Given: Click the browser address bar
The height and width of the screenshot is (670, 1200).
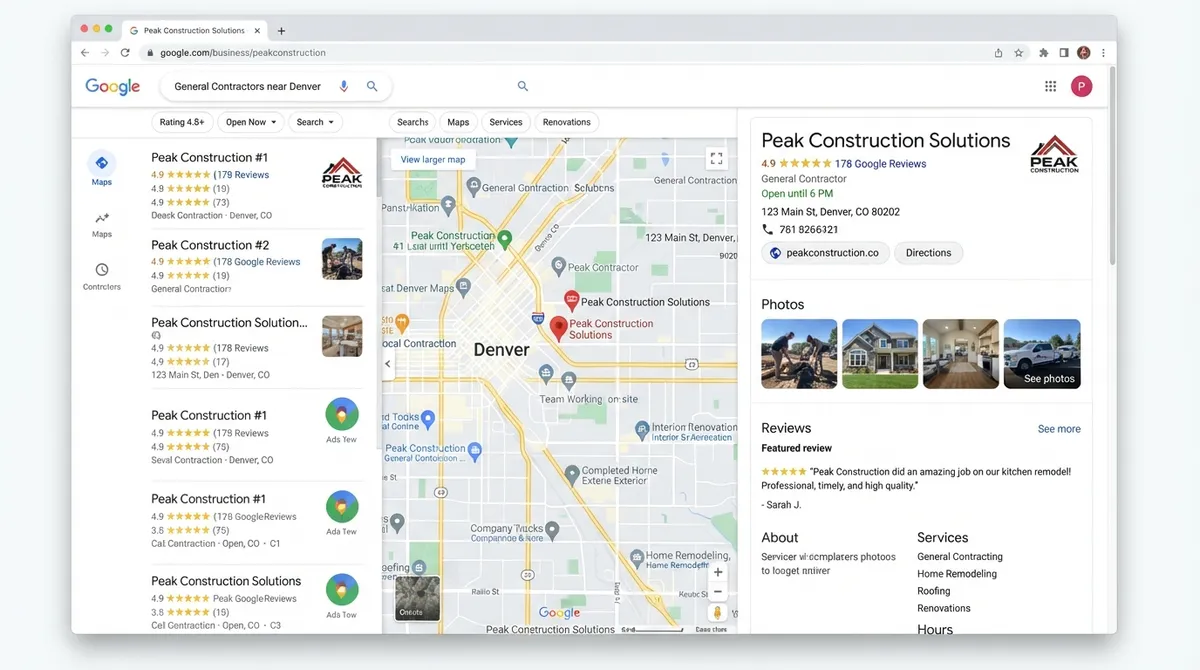Looking at the screenshot, I should point(560,53).
